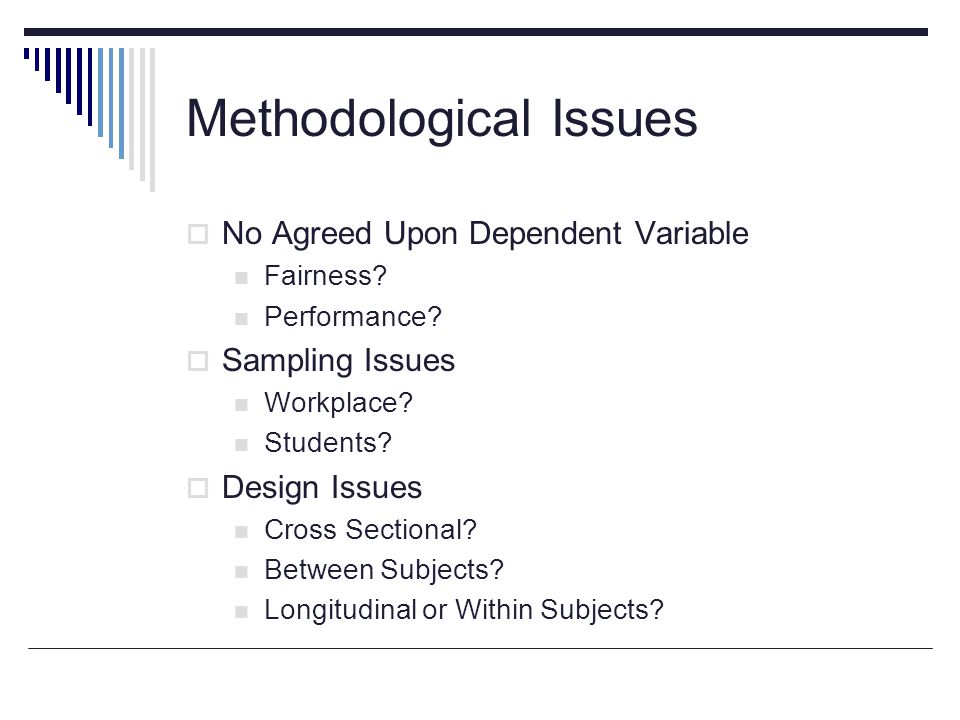
Task: Click the Methodological Issues slide title
Action: pyautogui.click(x=441, y=120)
